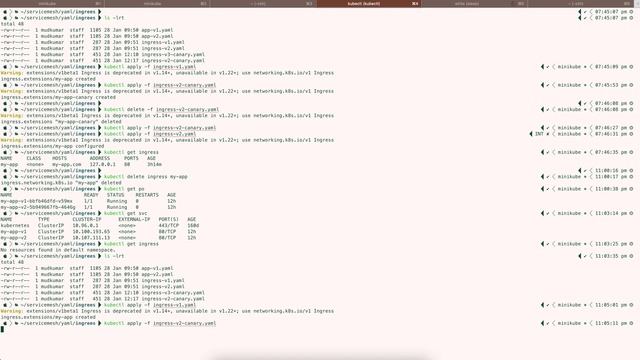
Task: Click the clock icon beside 07:46:35 pm
Action: [x=631, y=152]
